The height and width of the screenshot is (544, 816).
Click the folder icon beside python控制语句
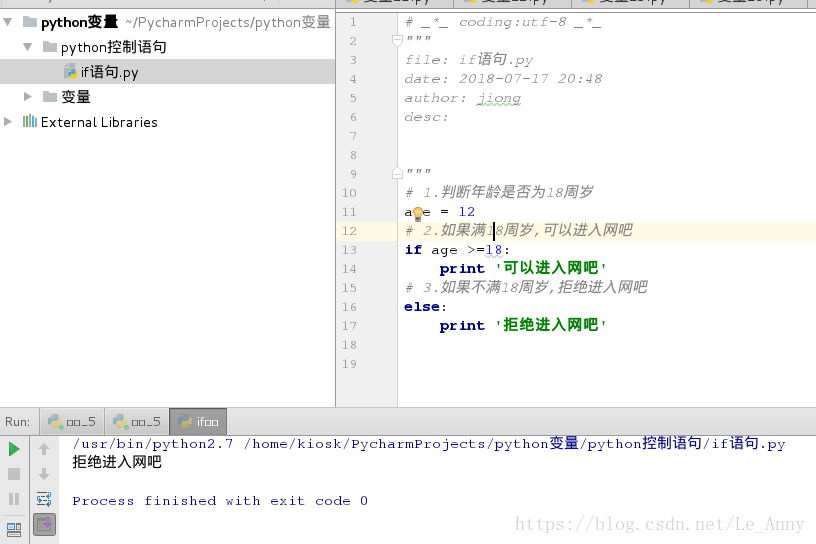(x=49, y=47)
